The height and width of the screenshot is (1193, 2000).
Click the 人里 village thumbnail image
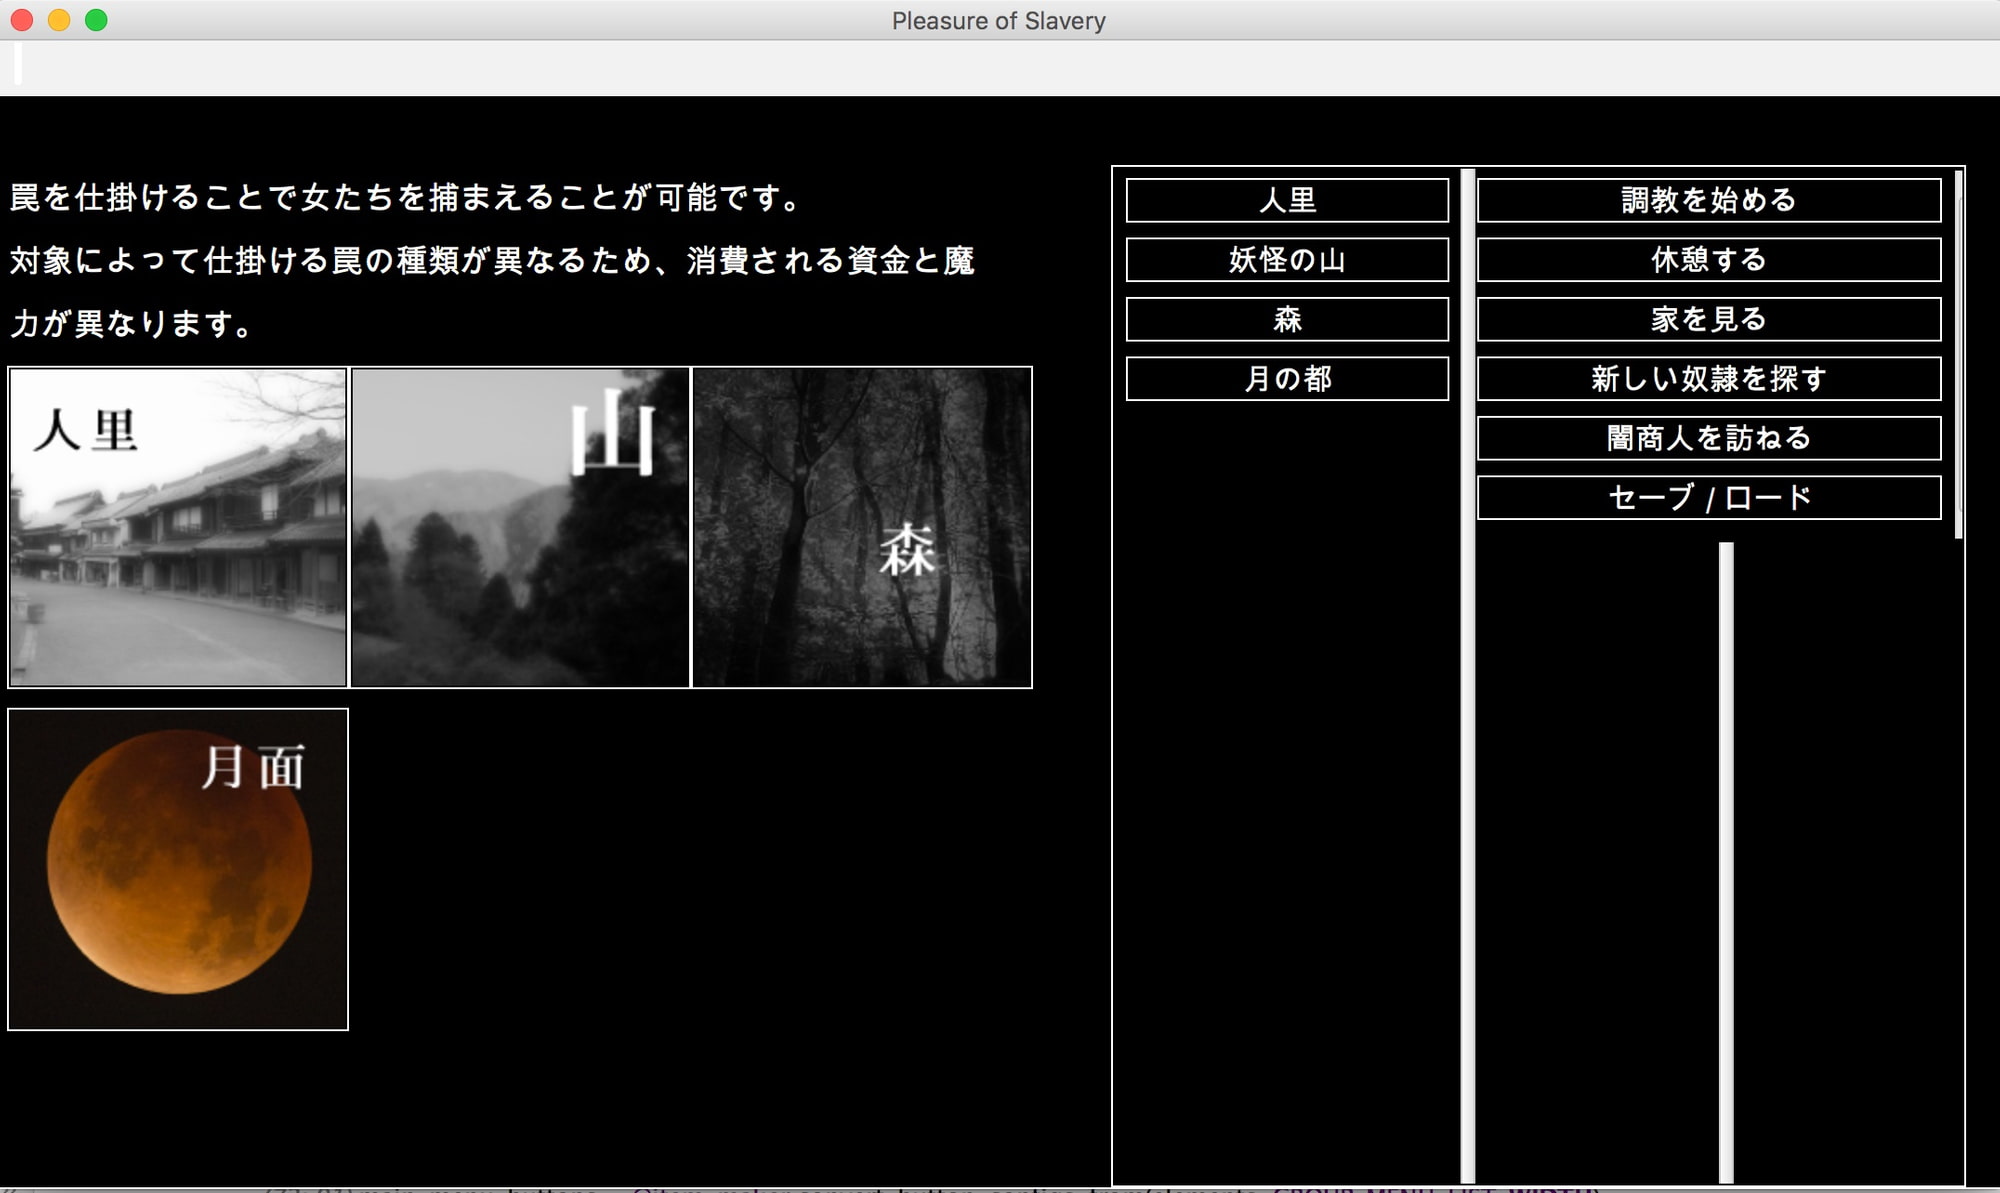178,525
